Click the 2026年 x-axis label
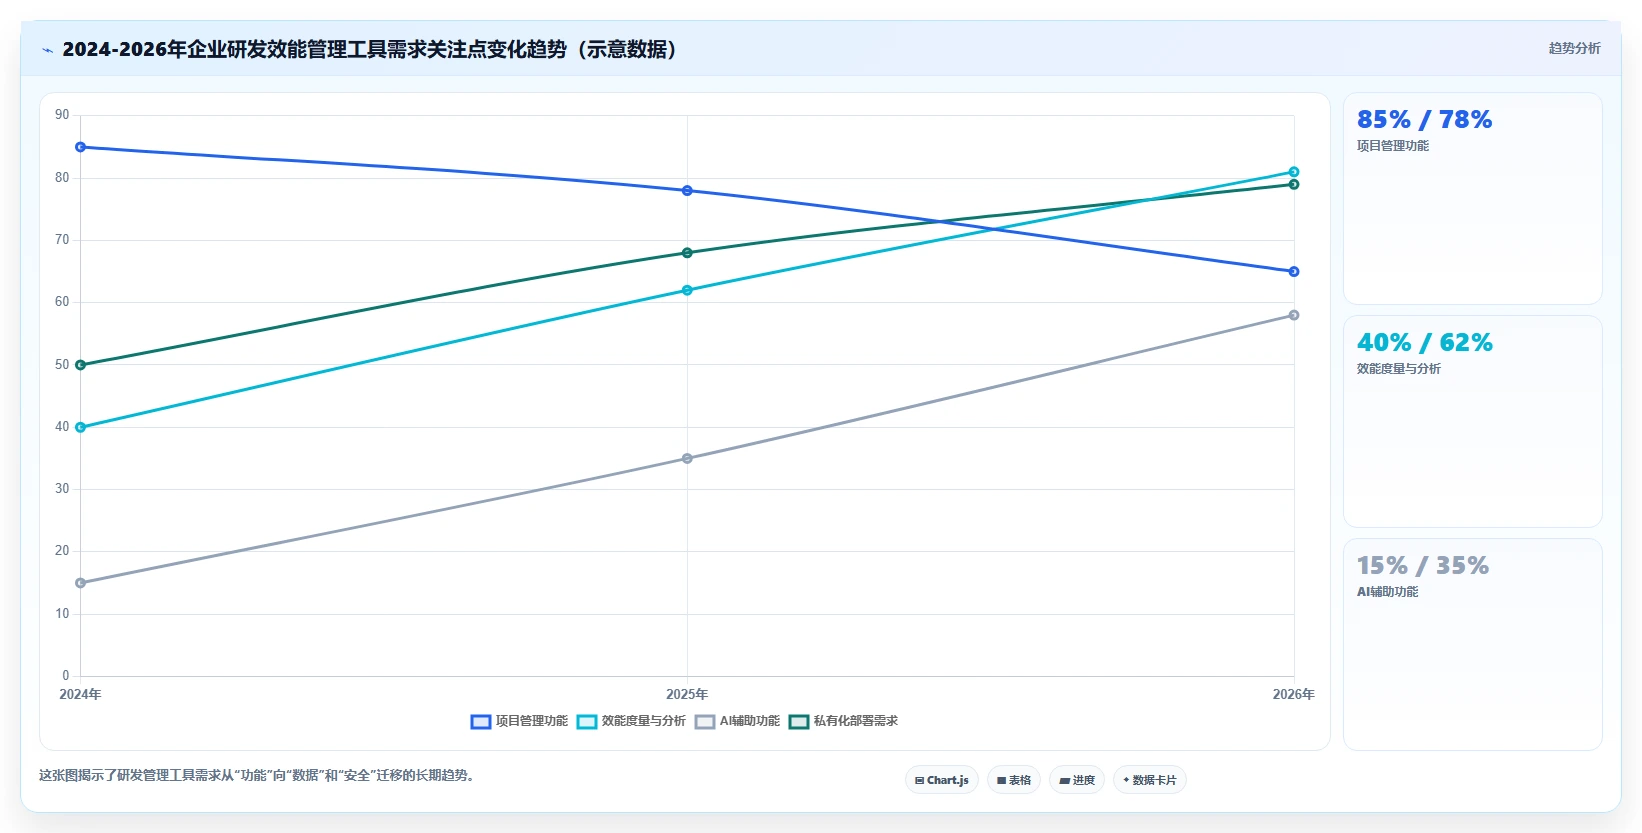 pyautogui.click(x=1293, y=694)
